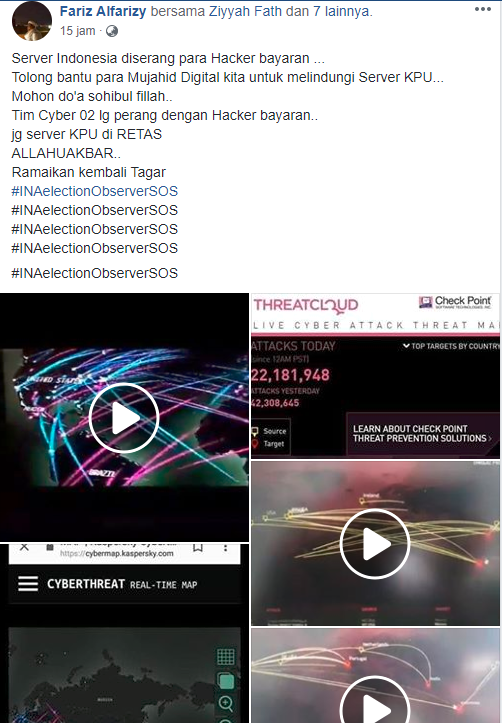Click the Kaspersky map grid view icon

point(225,657)
